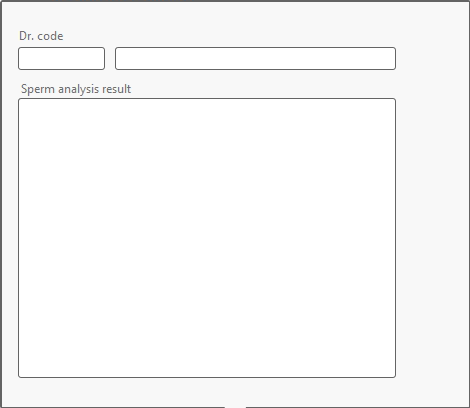Viewport: 470px width, 408px height.
Task: Activate the Sperm analysis result field
Action: (207, 238)
